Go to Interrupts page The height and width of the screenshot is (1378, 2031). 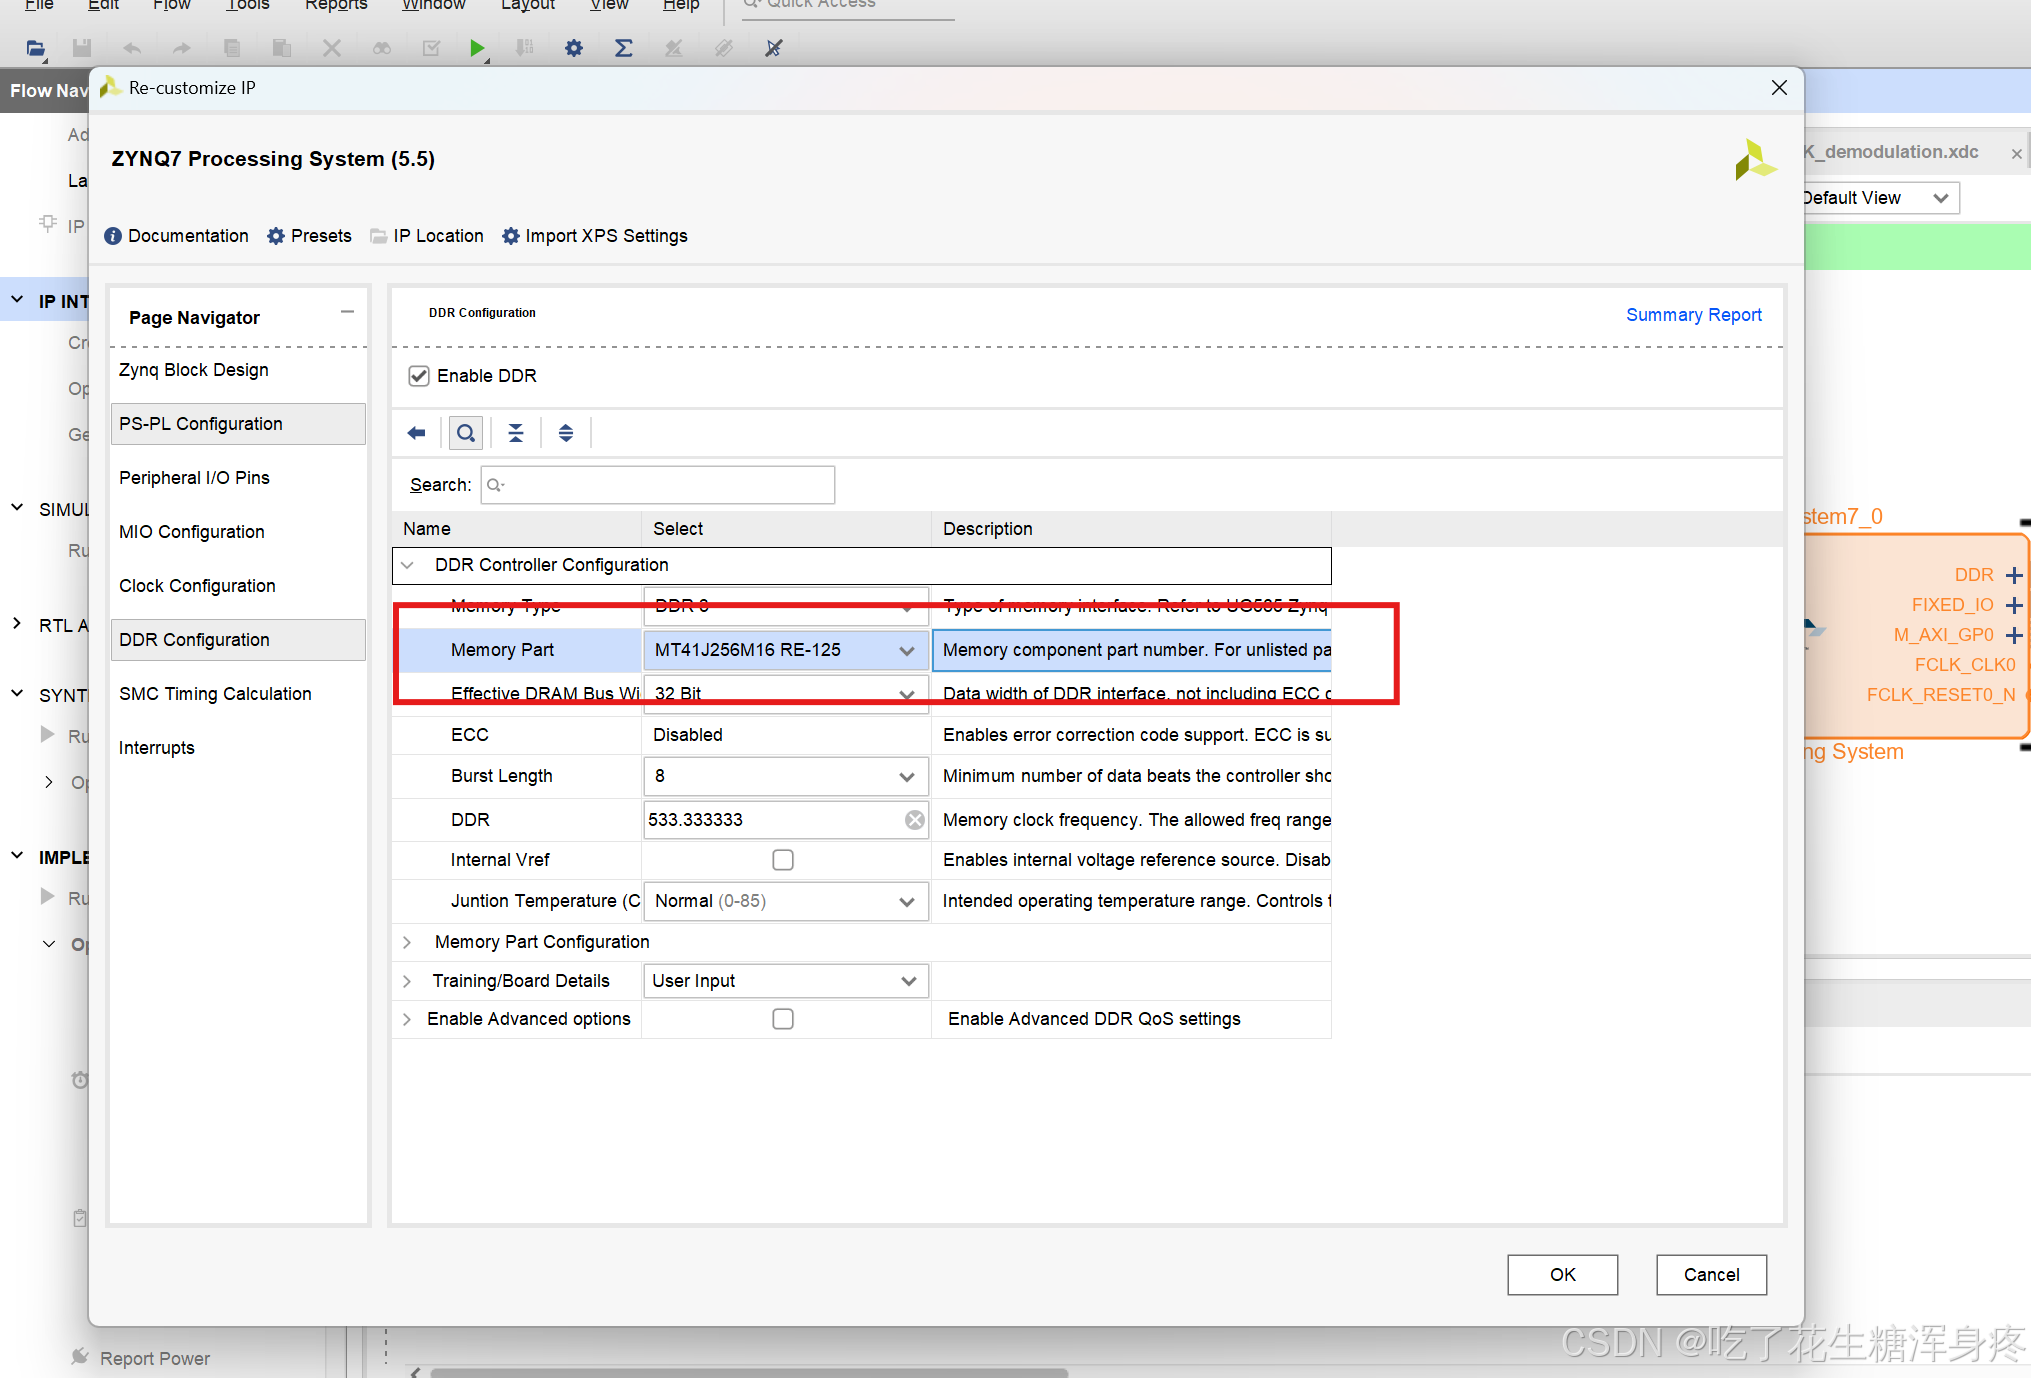(x=238, y=748)
